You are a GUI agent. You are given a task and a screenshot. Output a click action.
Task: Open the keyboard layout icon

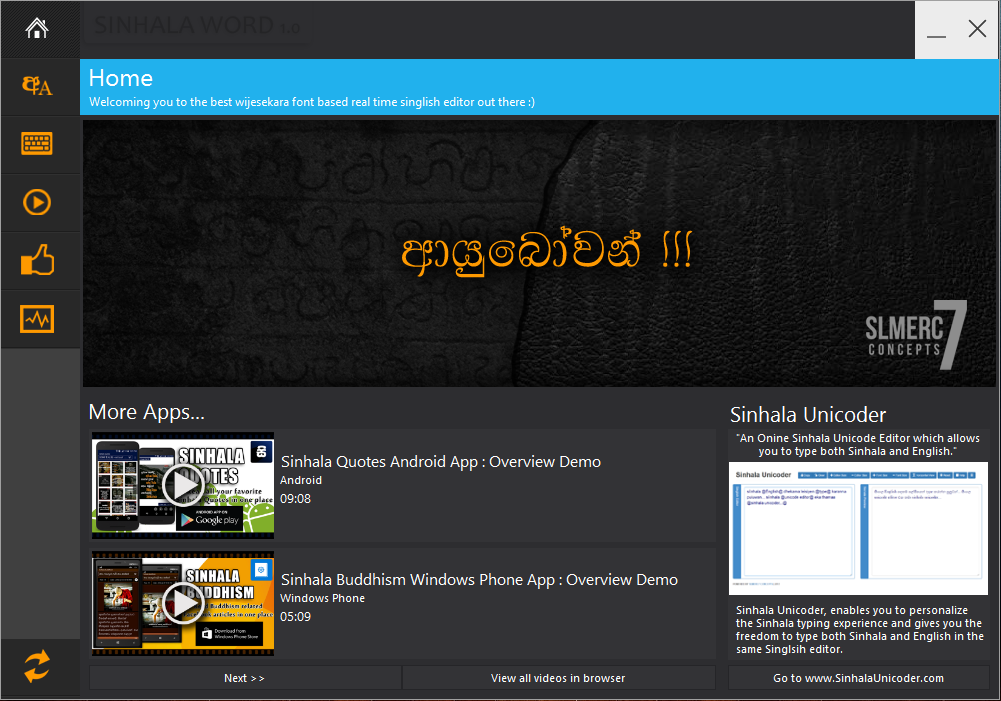coord(37,144)
